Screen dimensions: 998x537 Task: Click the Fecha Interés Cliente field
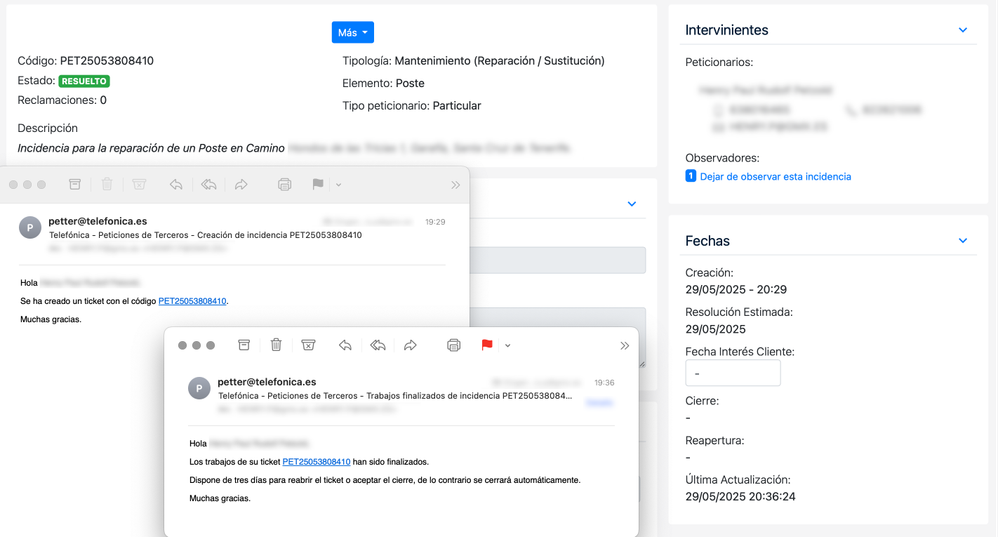[x=732, y=373]
